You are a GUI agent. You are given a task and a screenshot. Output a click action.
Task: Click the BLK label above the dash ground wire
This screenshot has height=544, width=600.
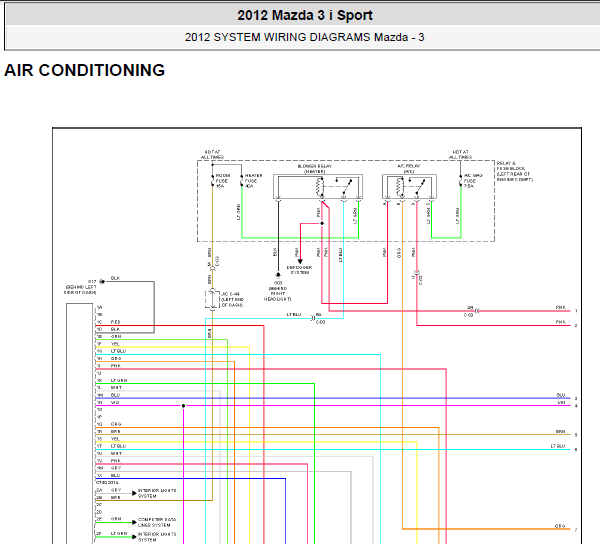coord(116,278)
